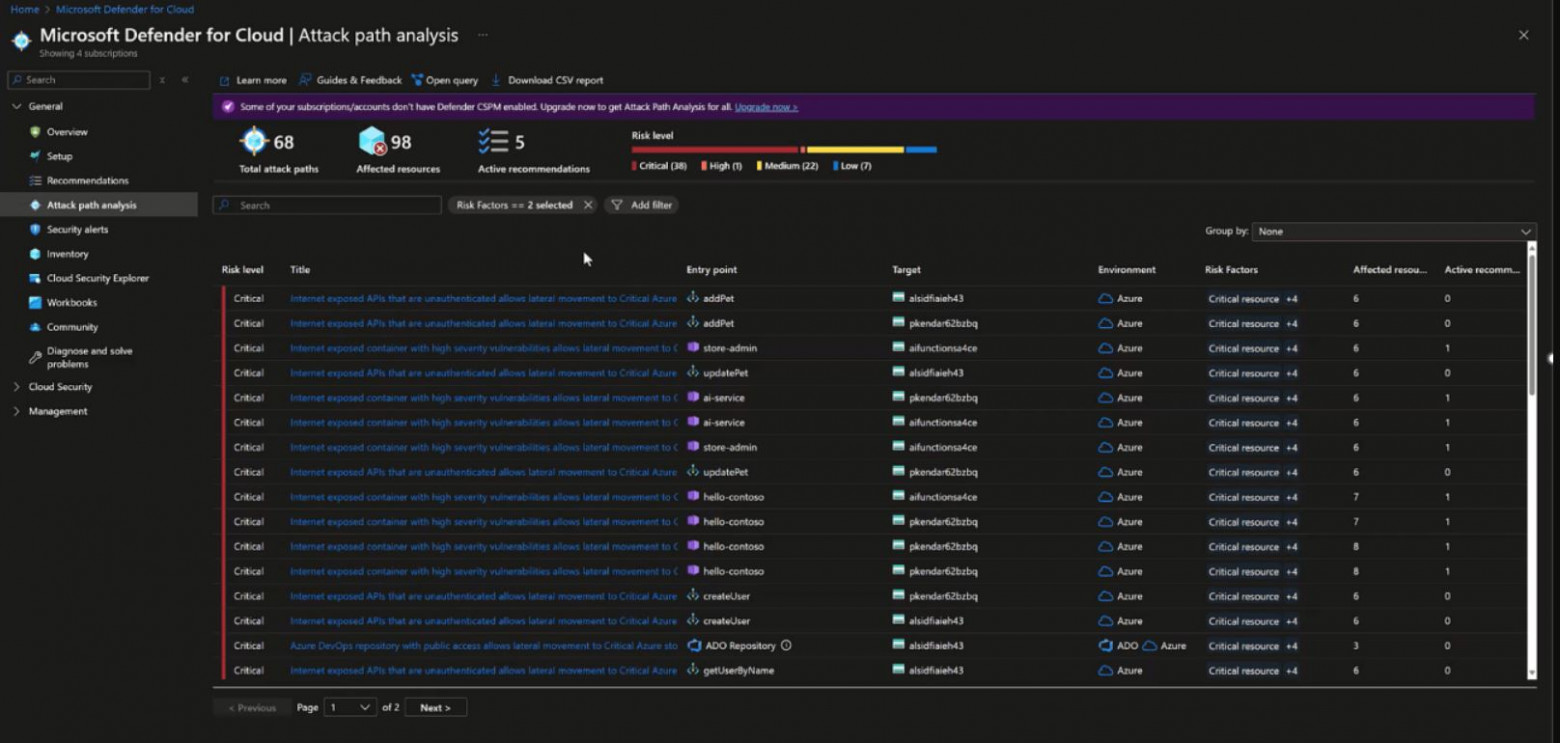The height and width of the screenshot is (743, 1560).
Task: Click the Next page button
Action: point(435,707)
